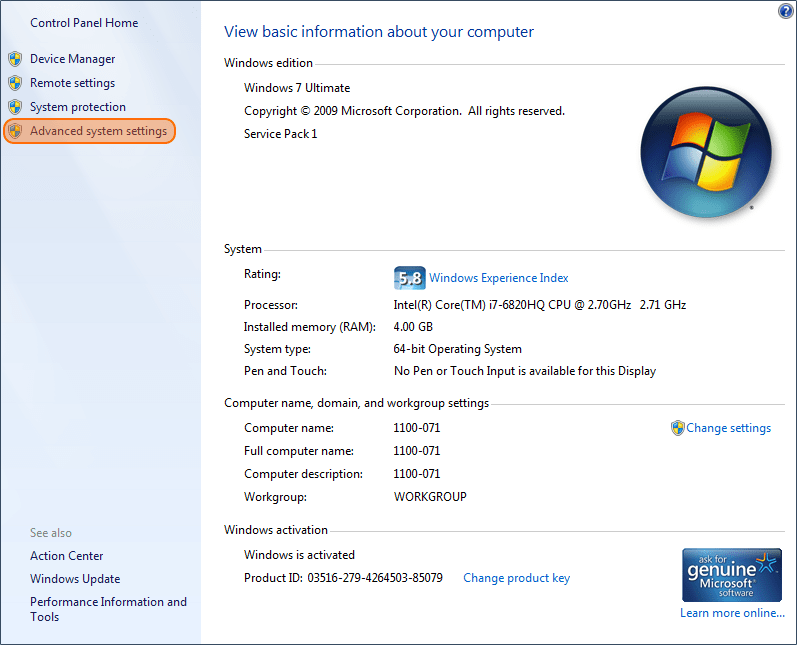Click the processor value Intel Core i7-6820HQ

coord(539,305)
